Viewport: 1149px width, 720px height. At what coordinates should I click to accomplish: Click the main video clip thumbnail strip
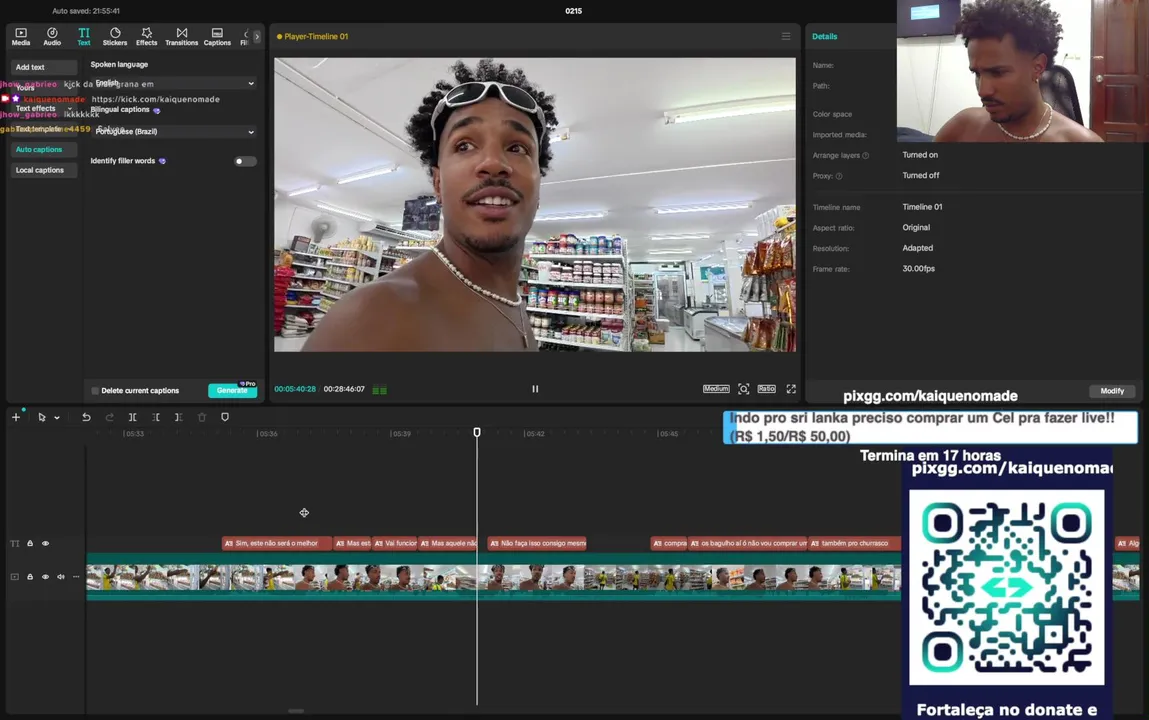tap(494, 577)
